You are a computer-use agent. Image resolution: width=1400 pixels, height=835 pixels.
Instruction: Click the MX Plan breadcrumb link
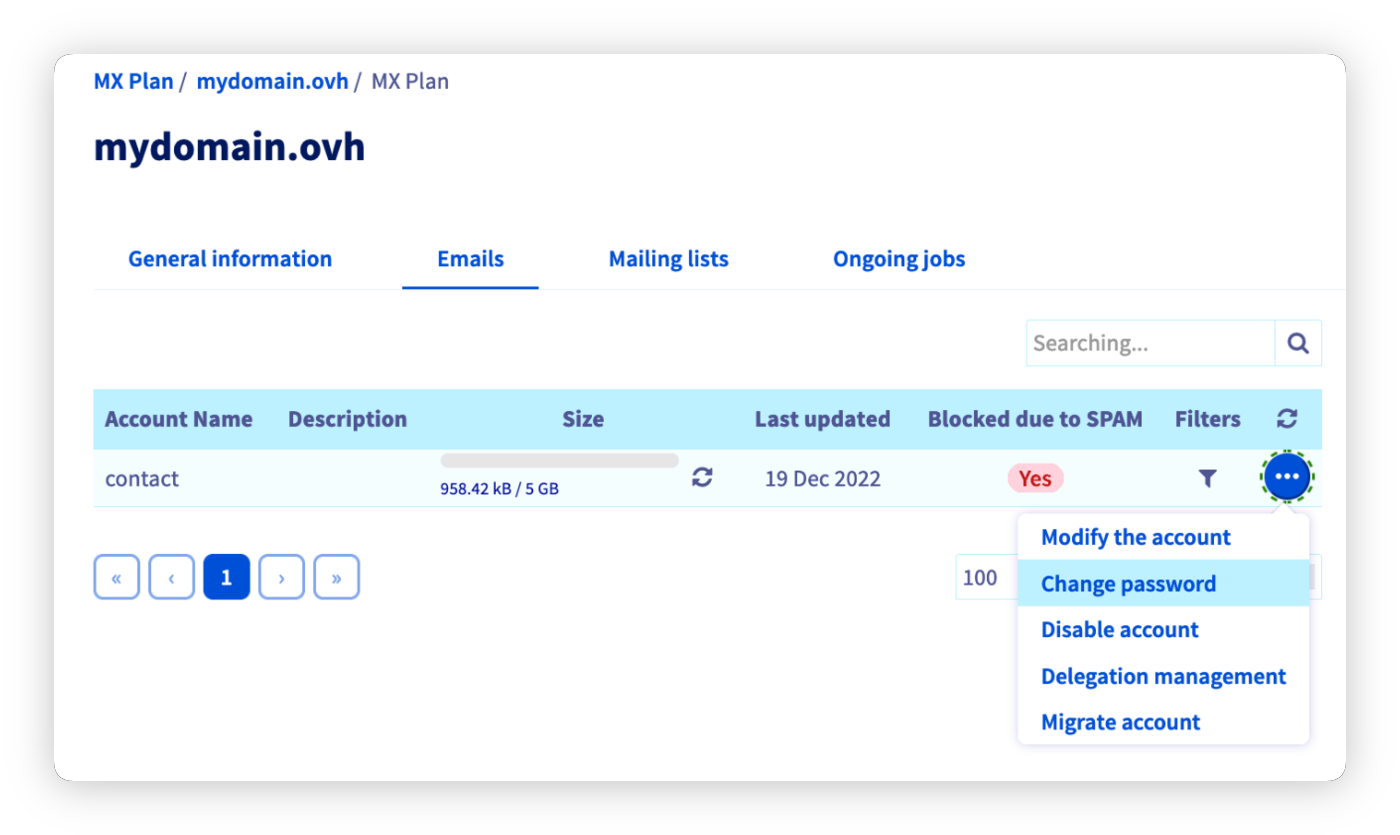133,81
